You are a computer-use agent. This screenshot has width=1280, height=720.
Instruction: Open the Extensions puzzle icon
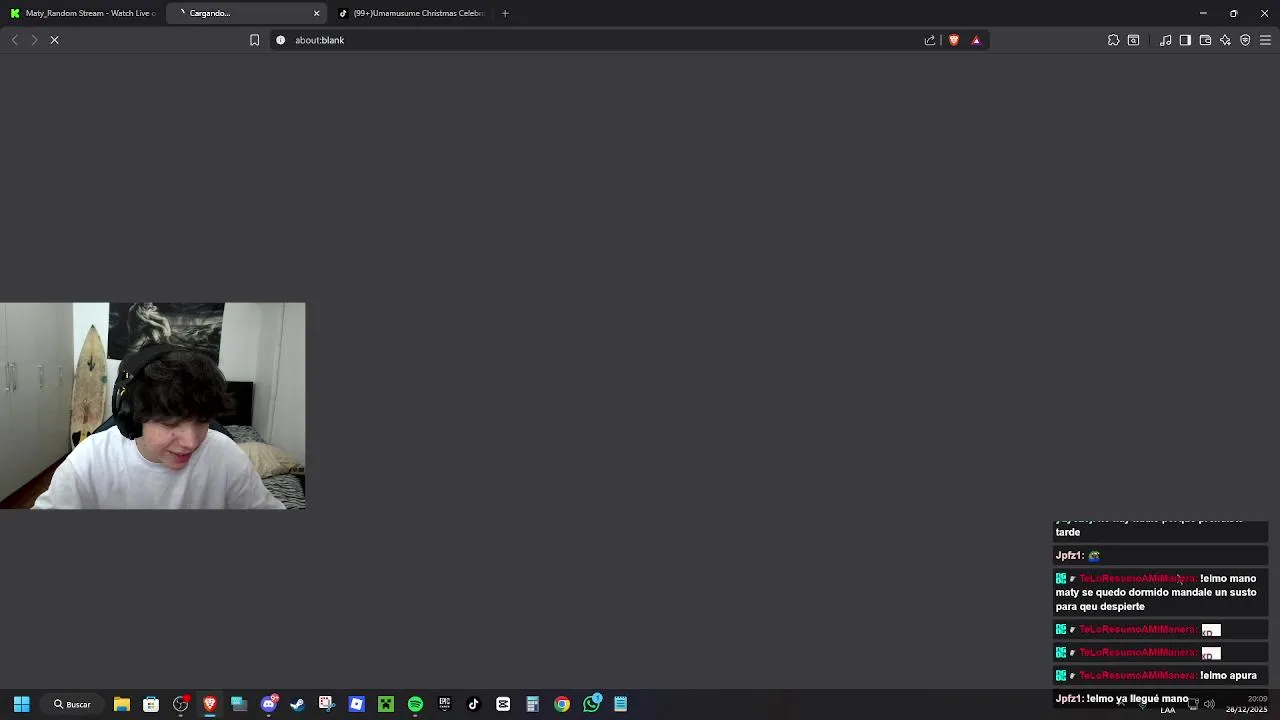pos(1113,40)
